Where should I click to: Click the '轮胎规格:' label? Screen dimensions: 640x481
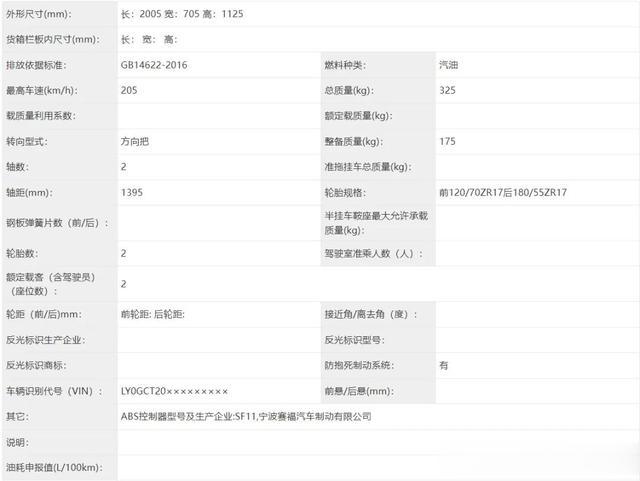click(345, 193)
